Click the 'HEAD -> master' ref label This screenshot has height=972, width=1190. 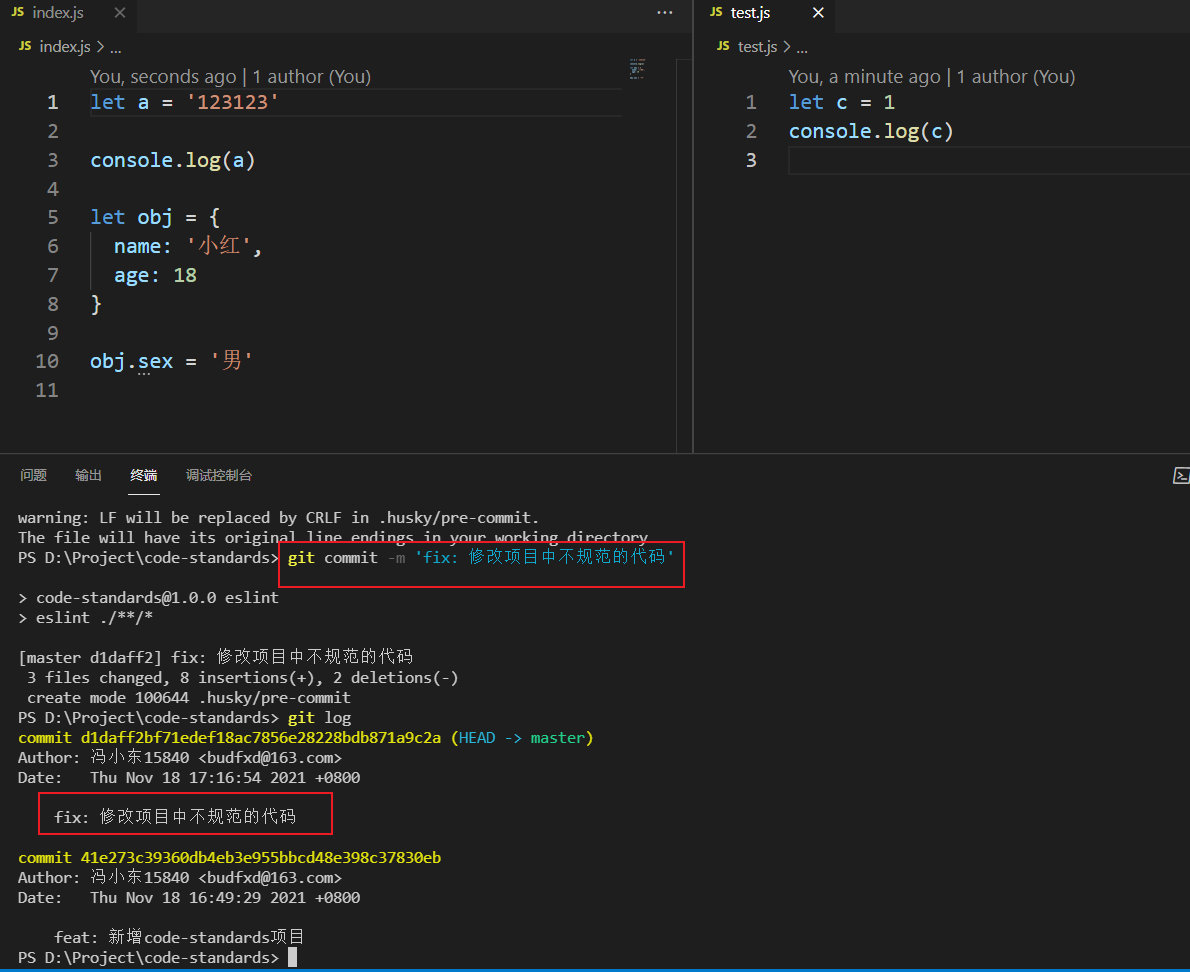pyautogui.click(x=521, y=738)
